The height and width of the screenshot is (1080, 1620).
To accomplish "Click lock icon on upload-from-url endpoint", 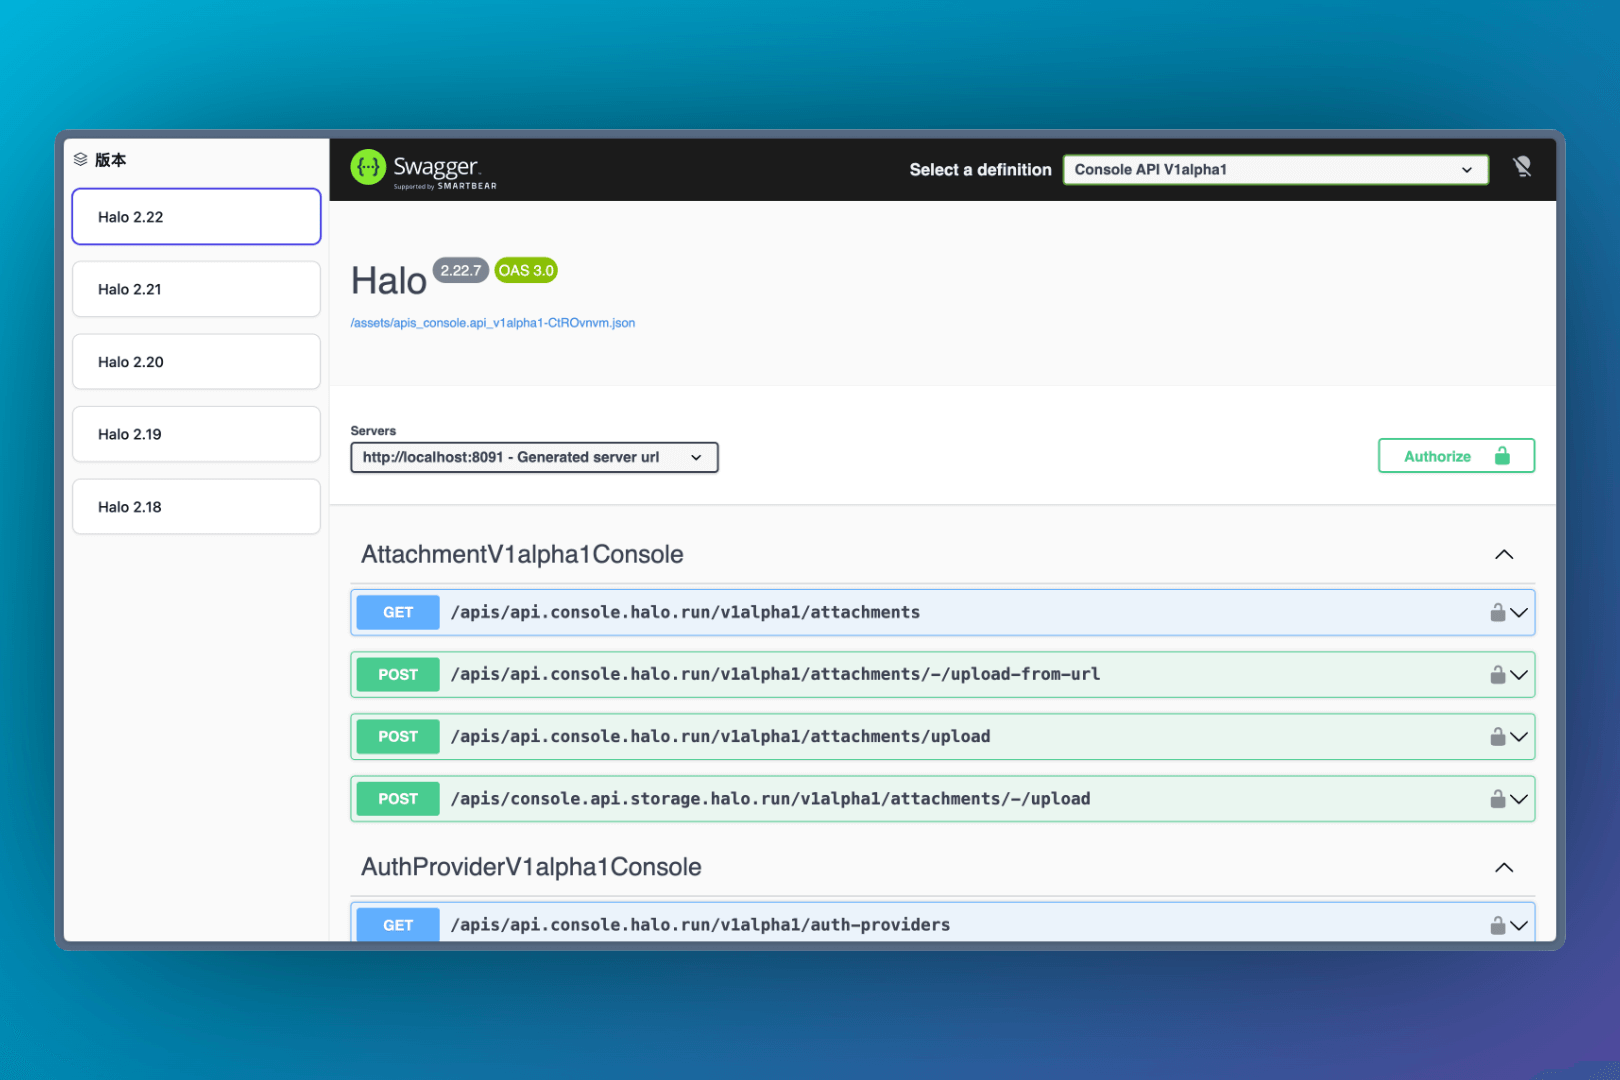I will [x=1497, y=675].
